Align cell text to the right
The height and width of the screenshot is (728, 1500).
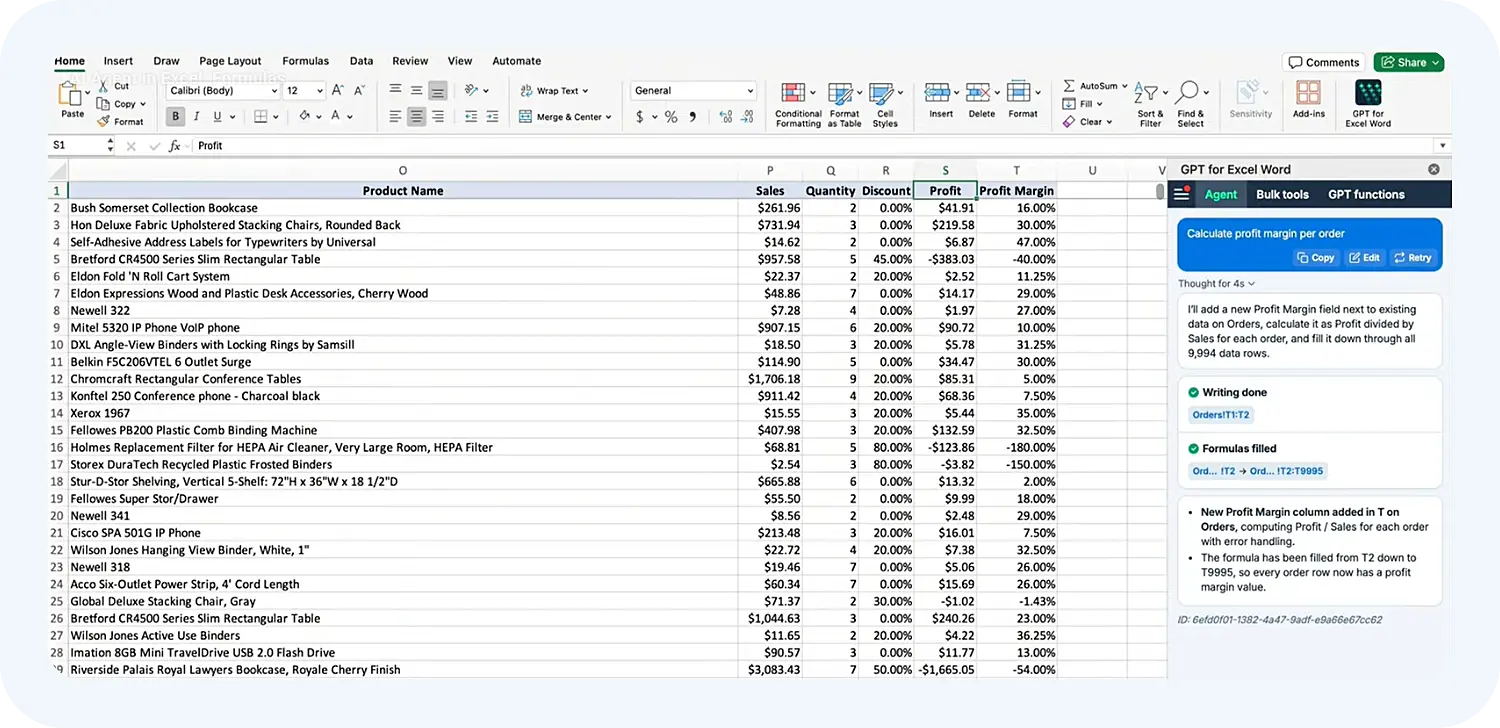(437, 117)
